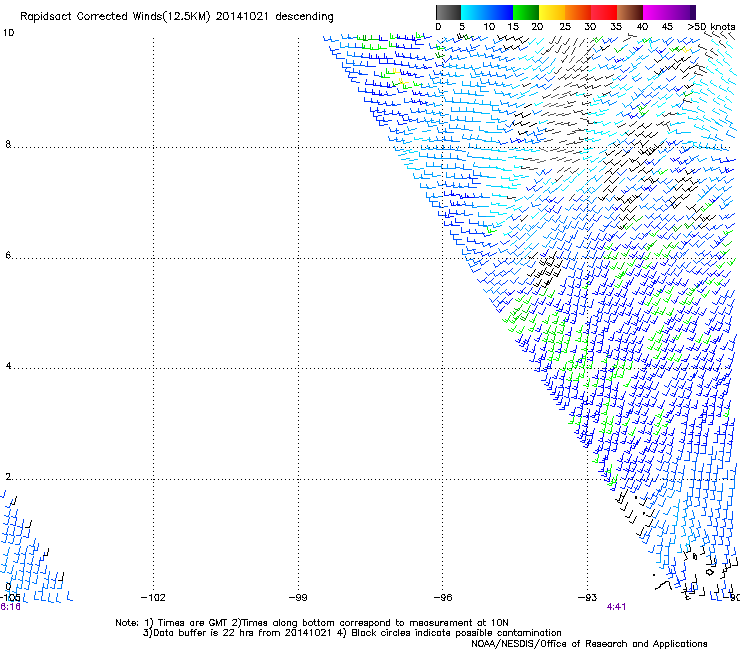The height and width of the screenshot is (650, 740).
Task: Click the '>50 knots' legend label
Action: 711,26
